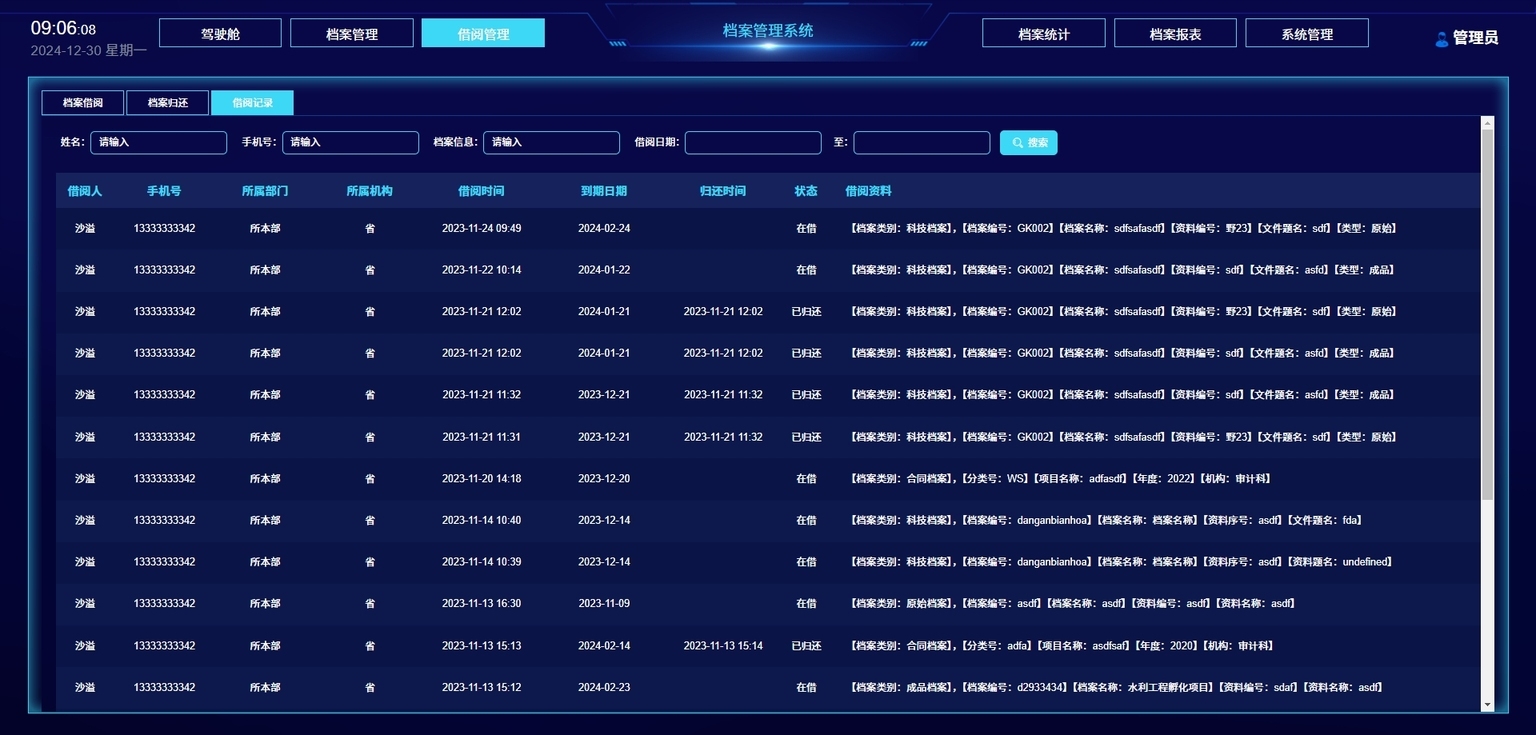
Task: Open the 档案报表 menu
Action: pos(1175,33)
